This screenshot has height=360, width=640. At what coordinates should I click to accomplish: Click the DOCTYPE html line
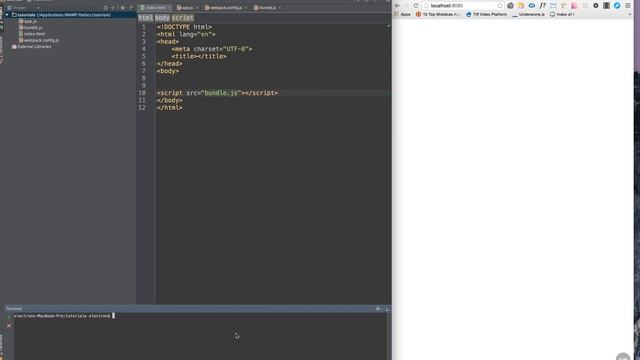coord(184,27)
